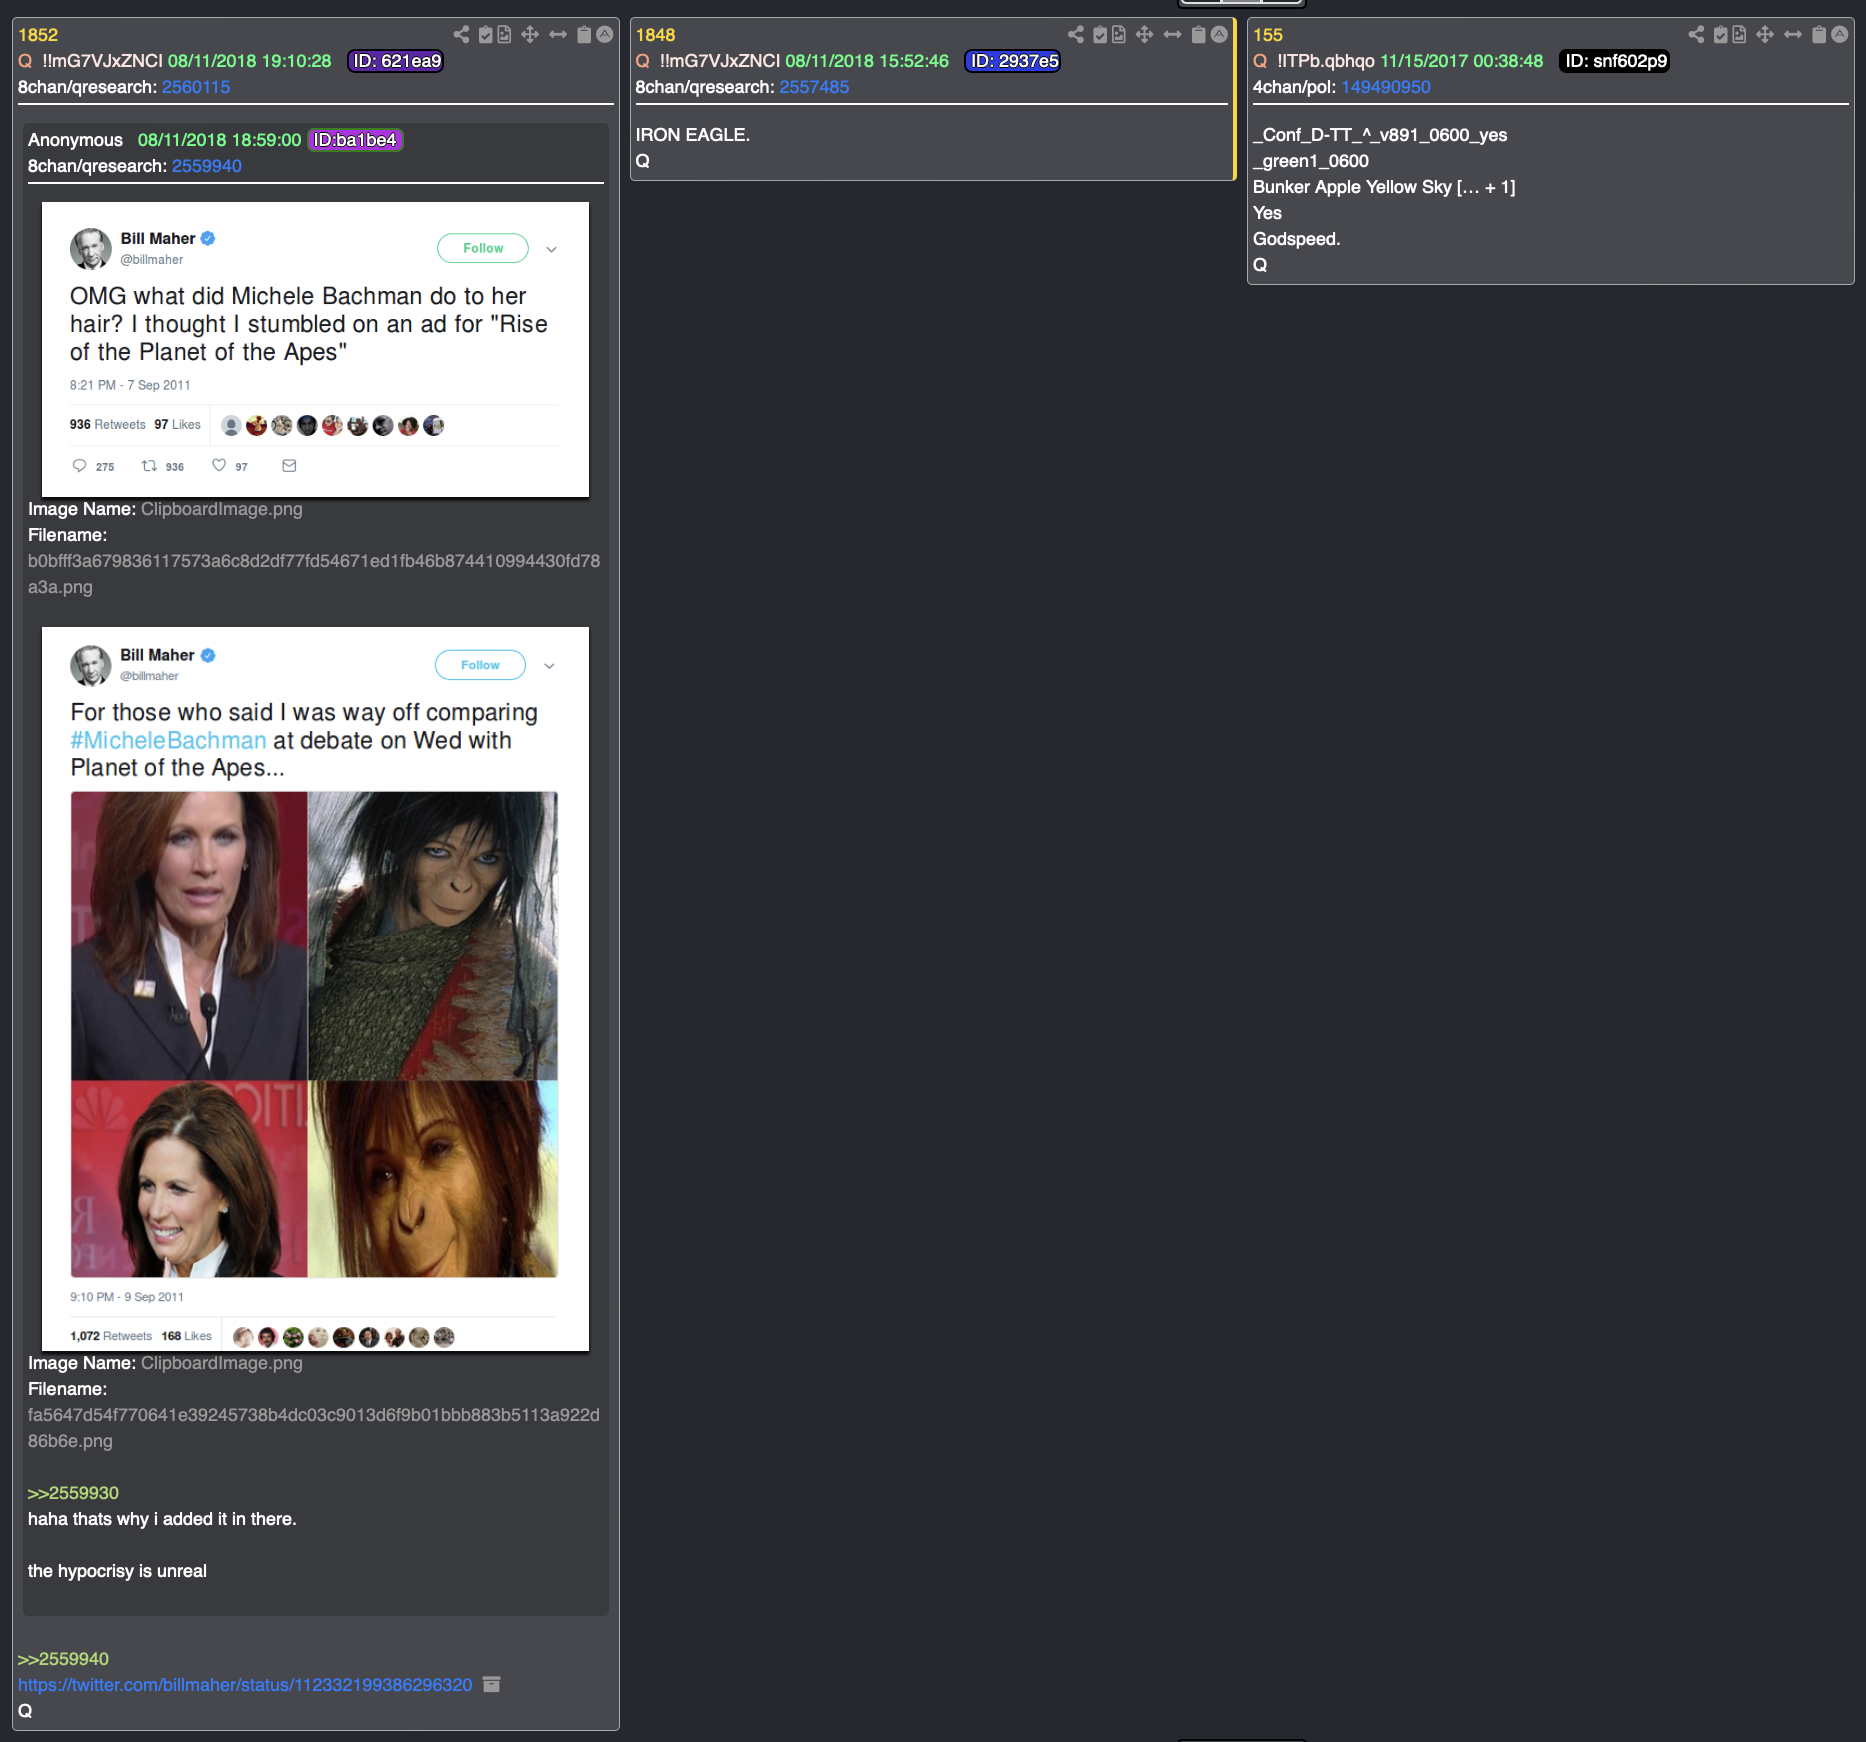This screenshot has width=1866, height=1742.
Task: Click the horizontal arrows icon on post 1852
Action: [558, 35]
